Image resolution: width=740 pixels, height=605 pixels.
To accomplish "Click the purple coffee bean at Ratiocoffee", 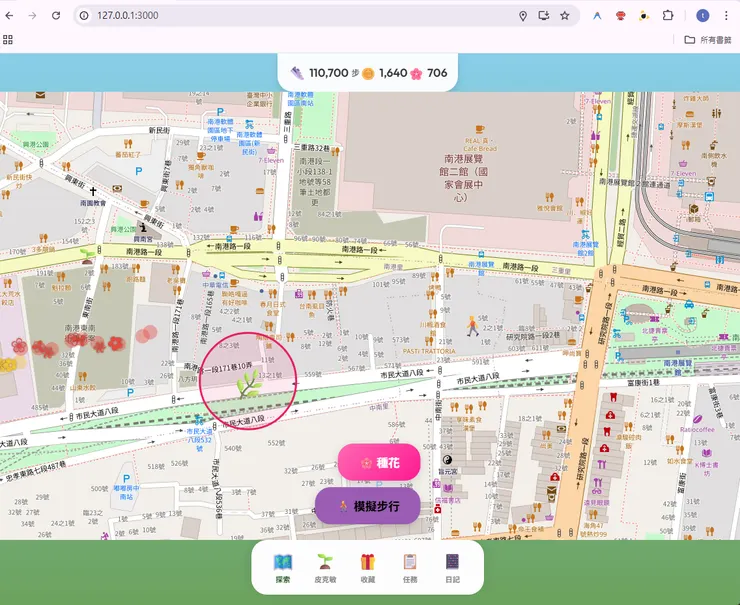I will [x=697, y=420].
